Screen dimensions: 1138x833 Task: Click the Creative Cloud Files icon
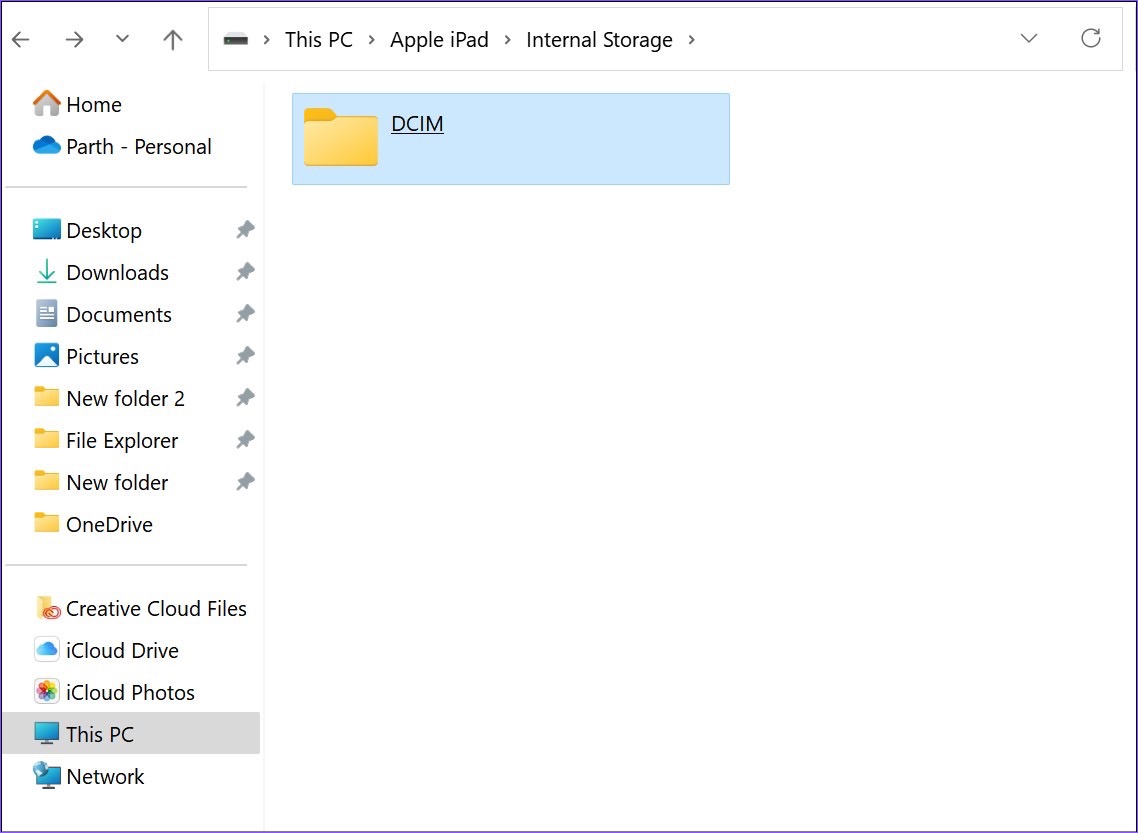click(x=47, y=608)
